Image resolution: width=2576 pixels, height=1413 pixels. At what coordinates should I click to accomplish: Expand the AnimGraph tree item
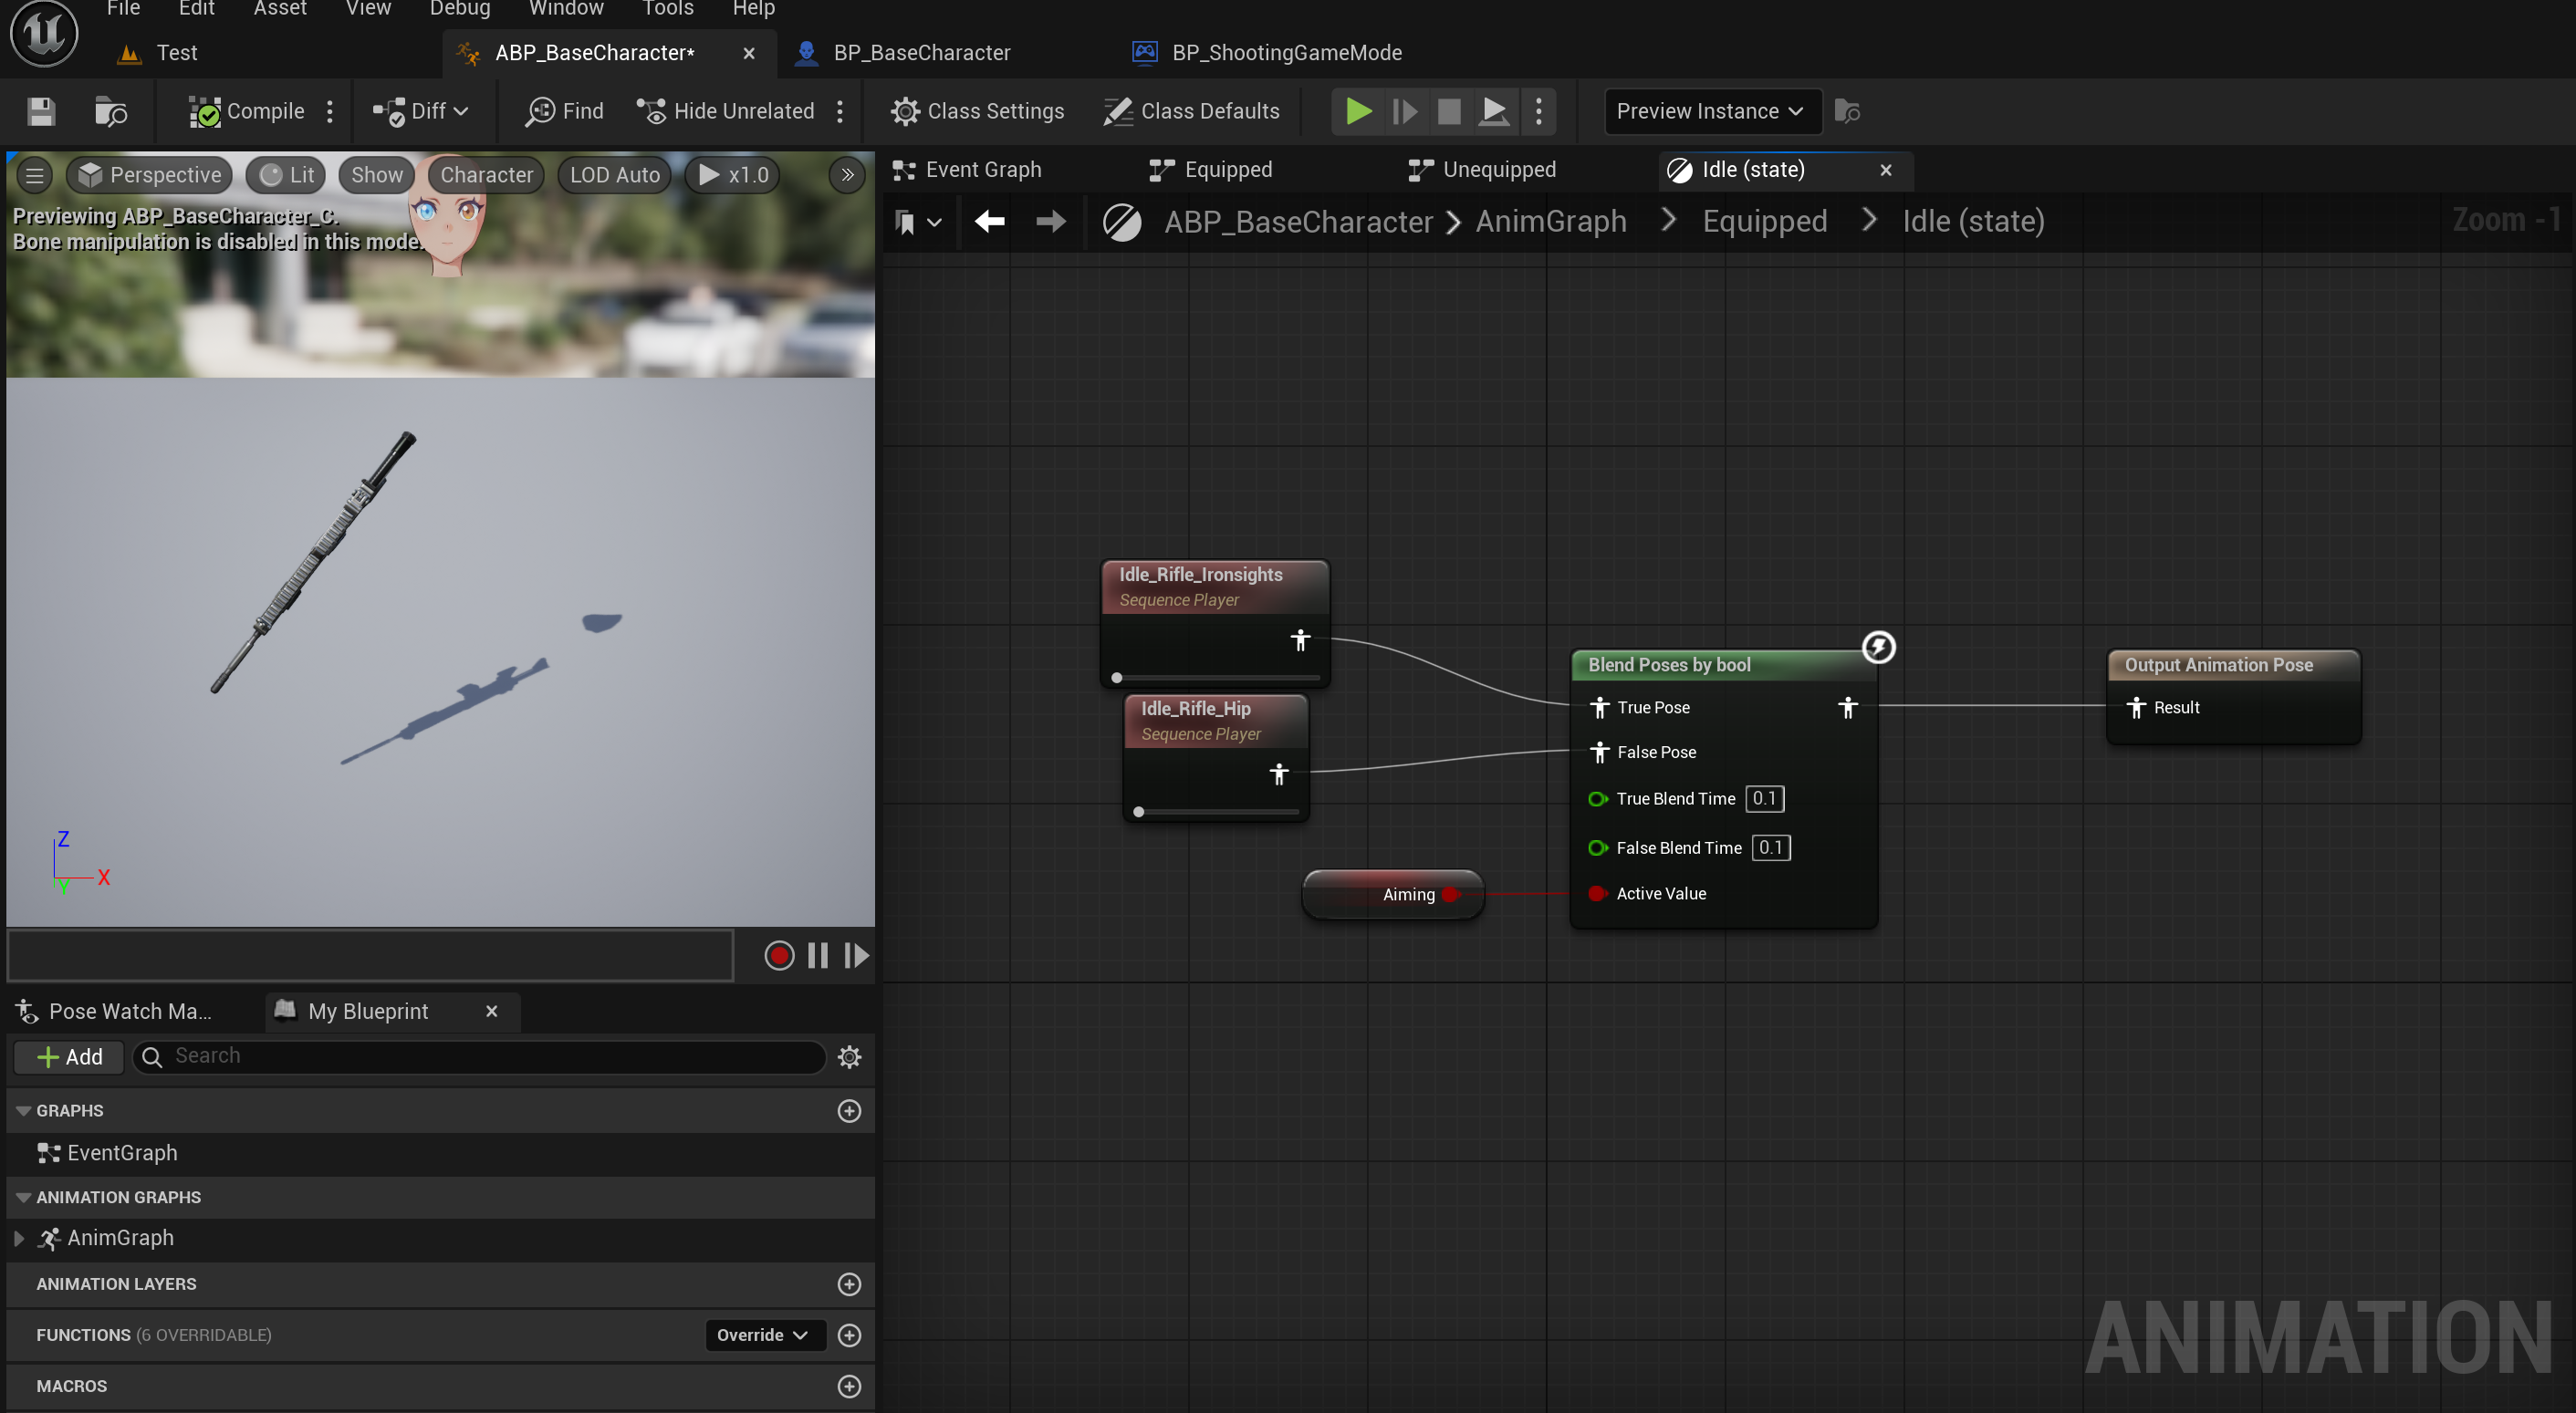pos(19,1238)
